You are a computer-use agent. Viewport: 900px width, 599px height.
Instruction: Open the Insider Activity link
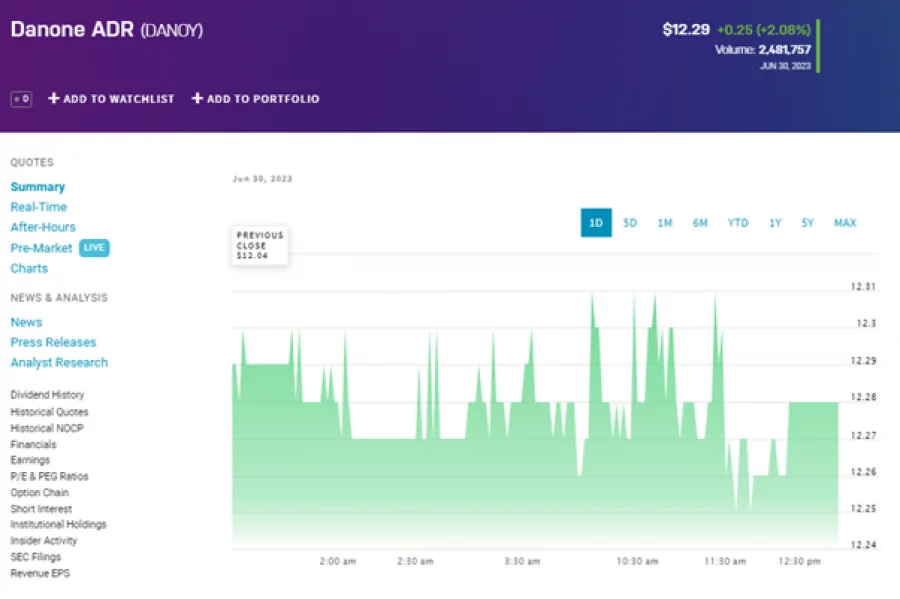(x=44, y=540)
